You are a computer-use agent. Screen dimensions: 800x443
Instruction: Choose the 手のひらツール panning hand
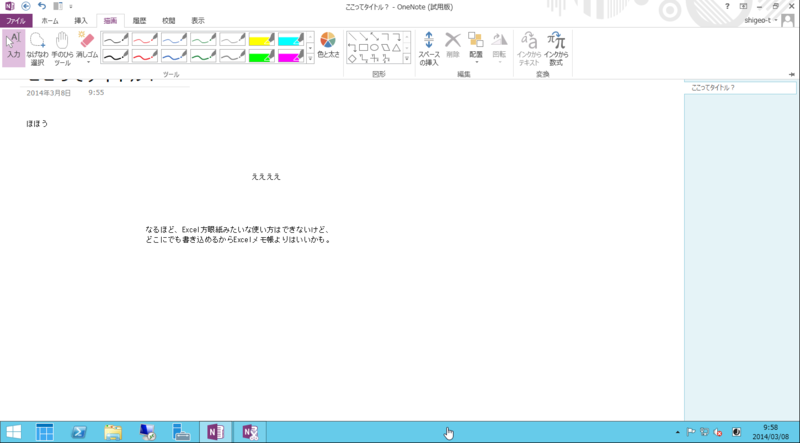62,49
